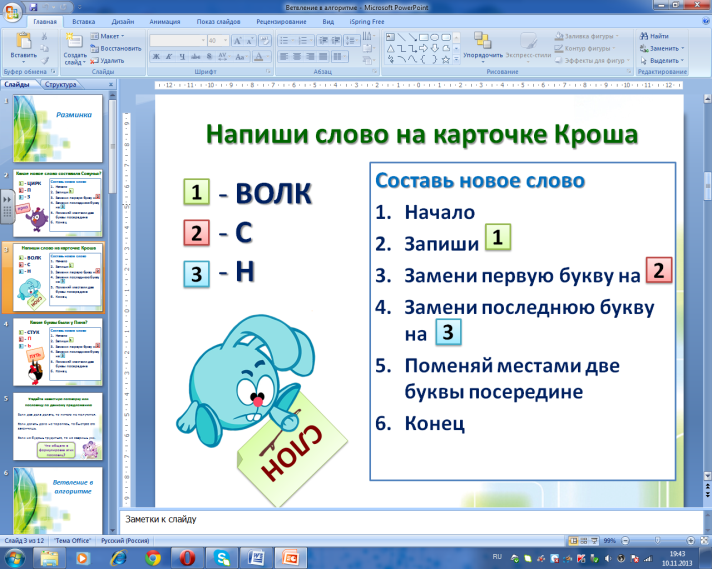The height and width of the screenshot is (569, 712).
Task: Expand the Макет layout dropdown
Action: click(107, 36)
